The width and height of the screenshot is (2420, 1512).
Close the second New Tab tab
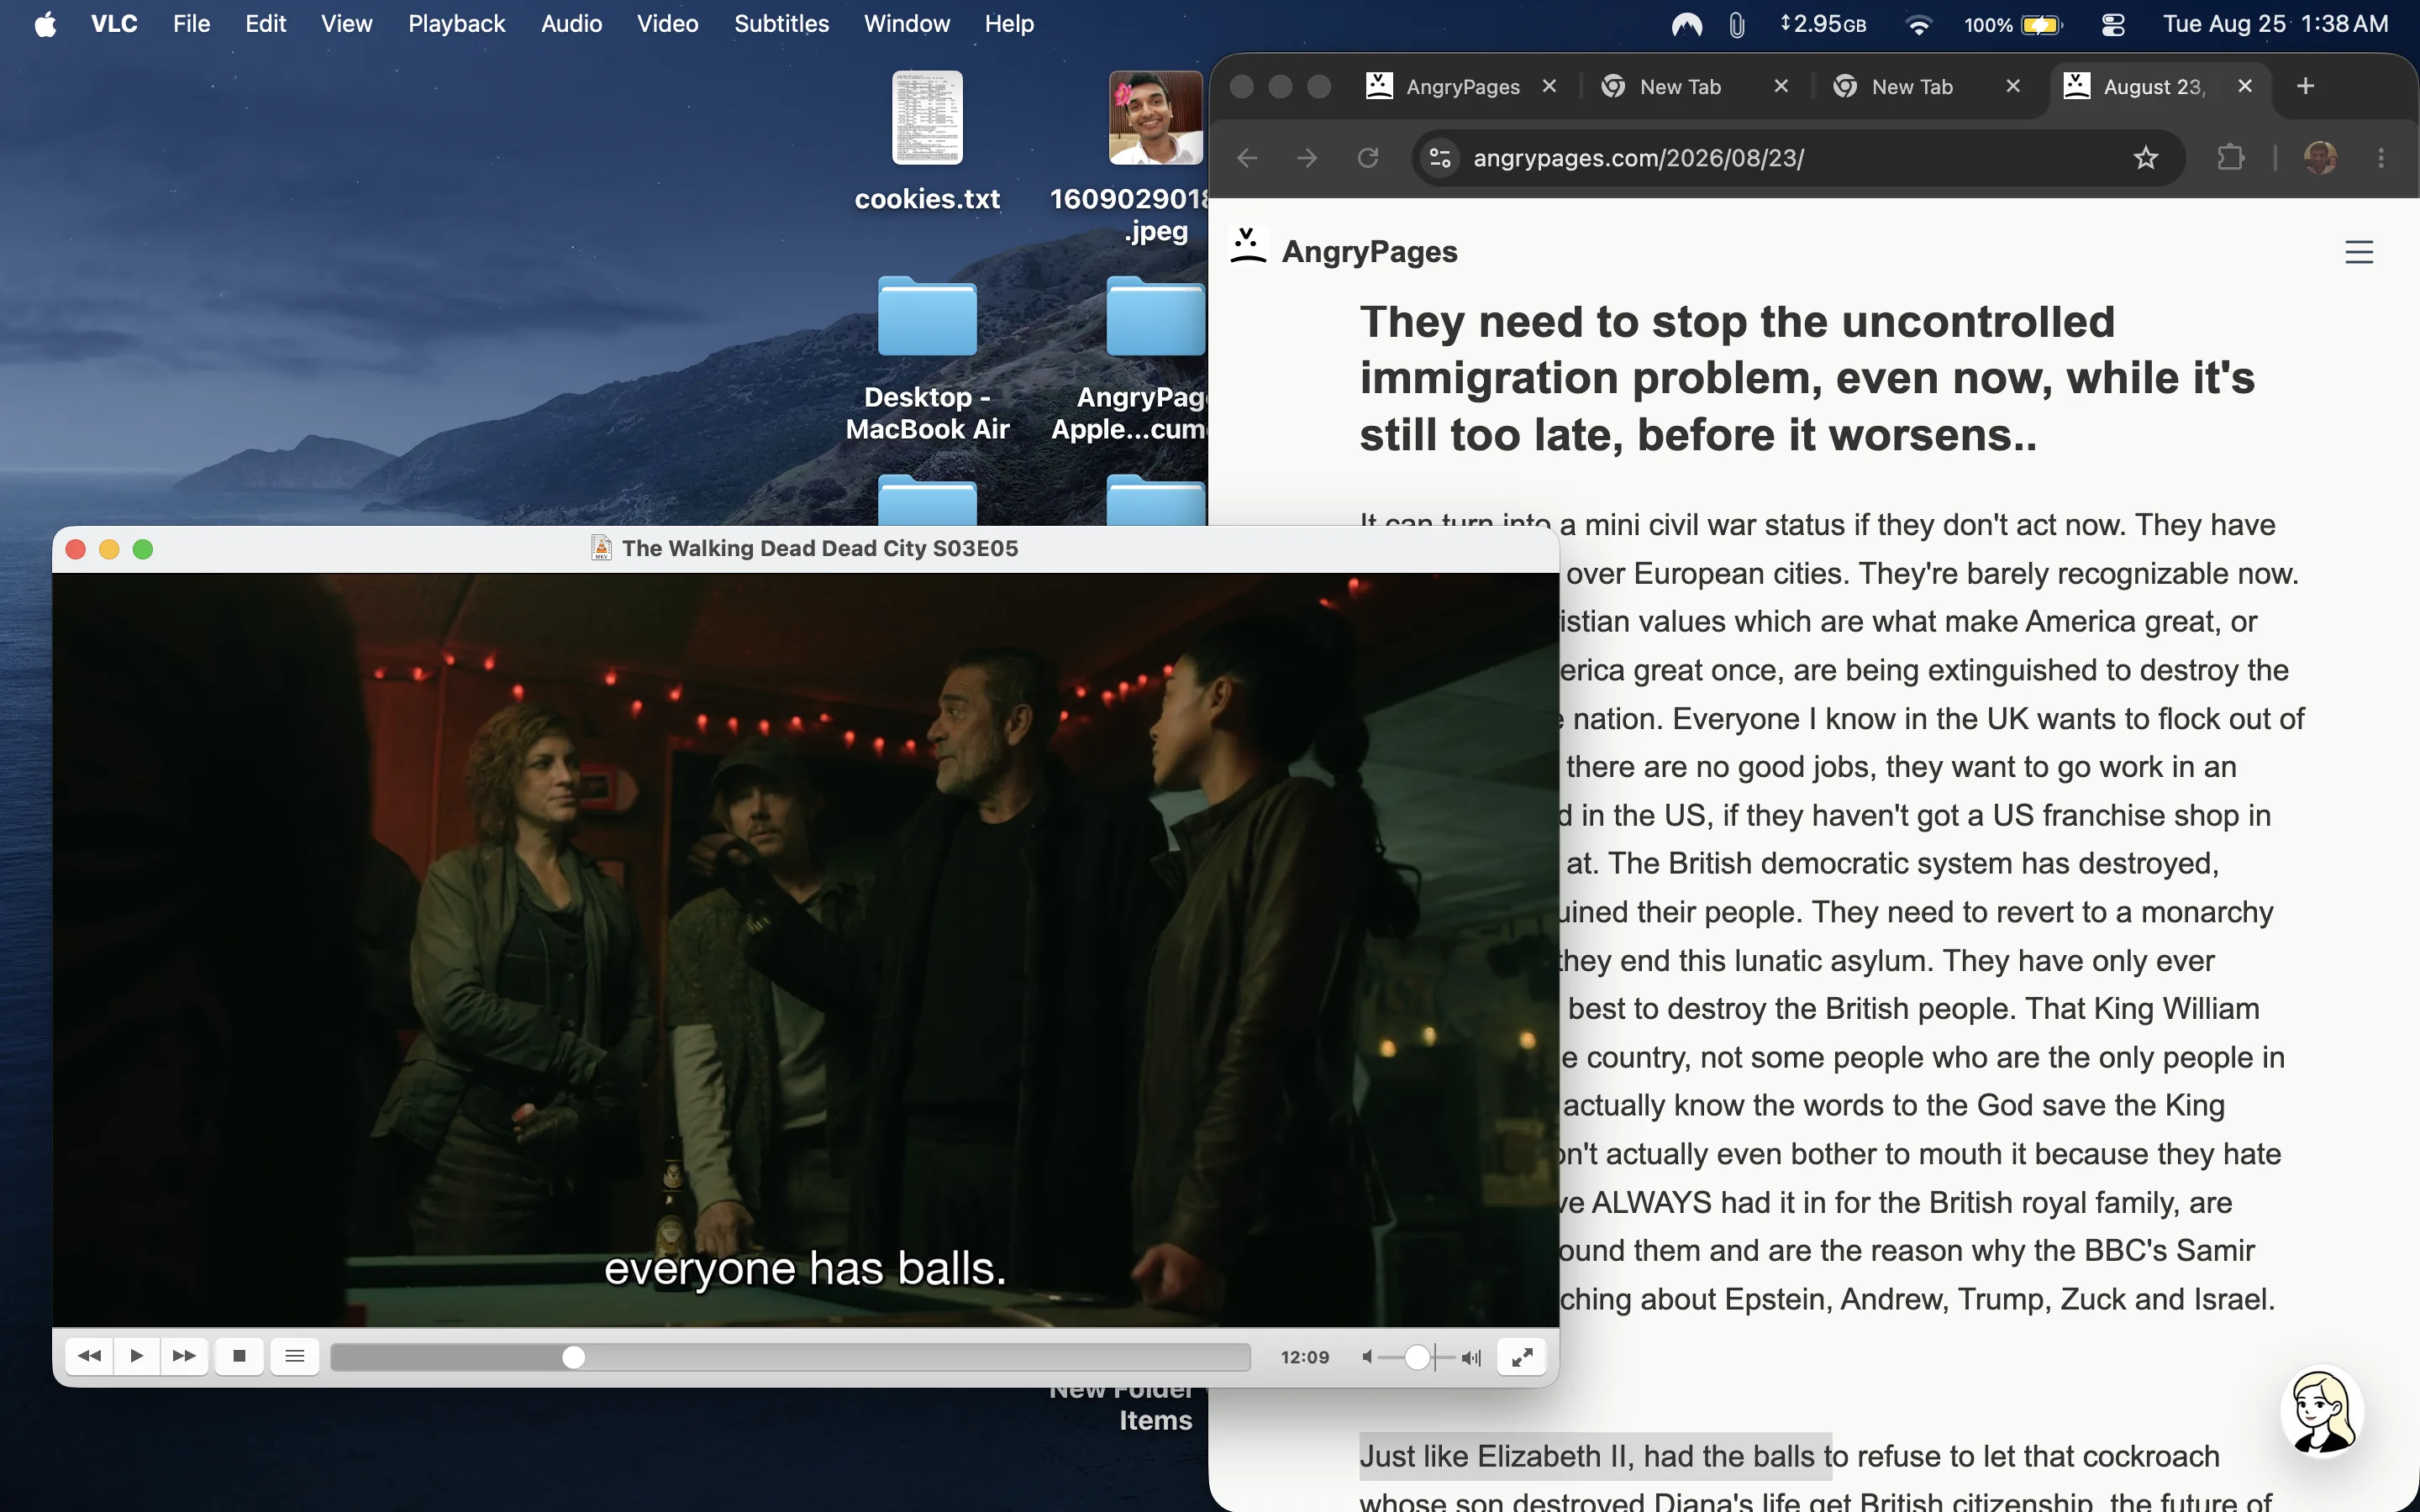2013,86
